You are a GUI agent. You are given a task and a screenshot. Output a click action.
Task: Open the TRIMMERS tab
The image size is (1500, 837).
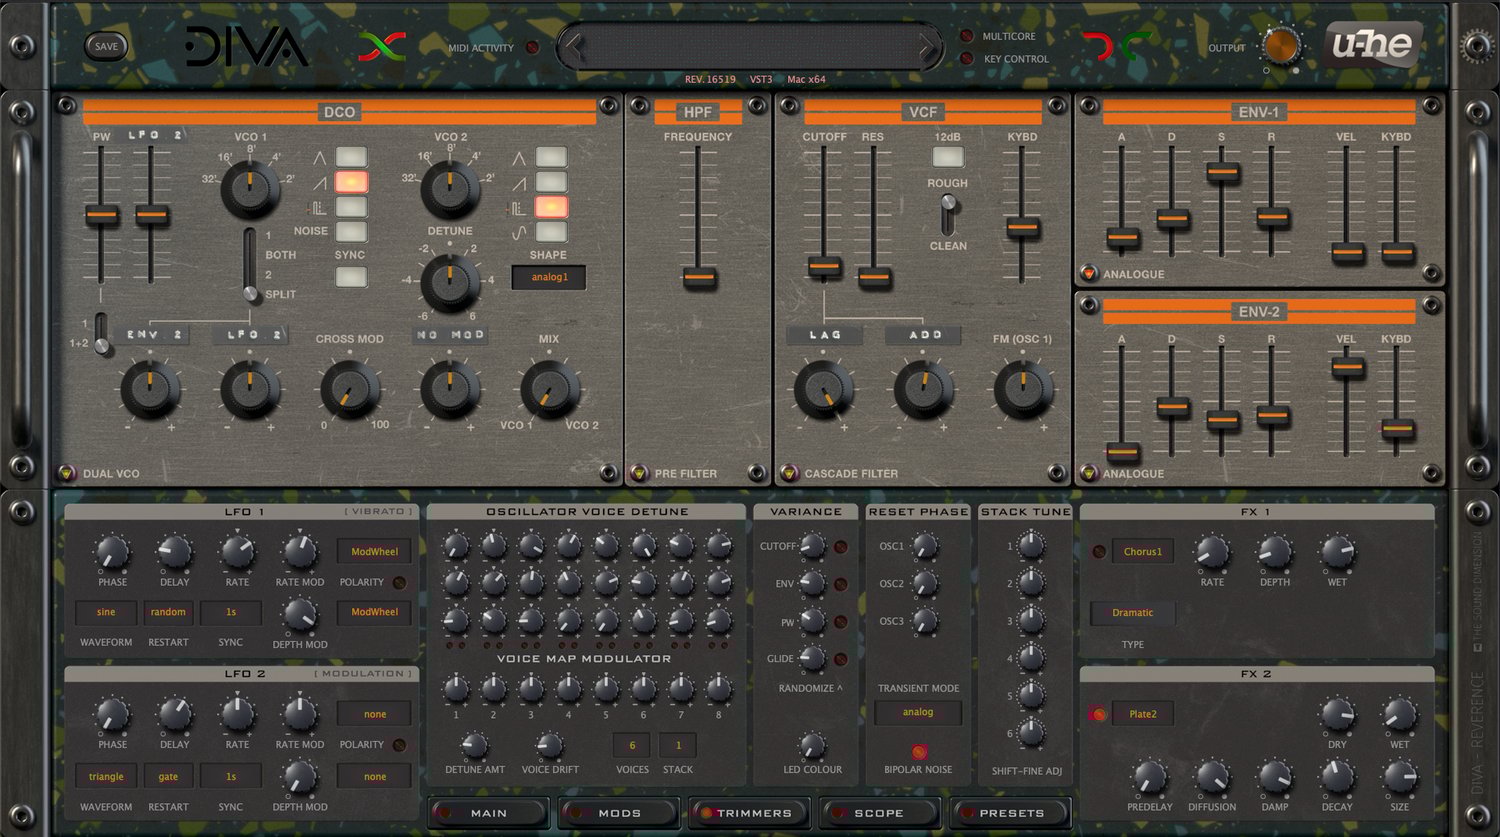tap(750, 813)
